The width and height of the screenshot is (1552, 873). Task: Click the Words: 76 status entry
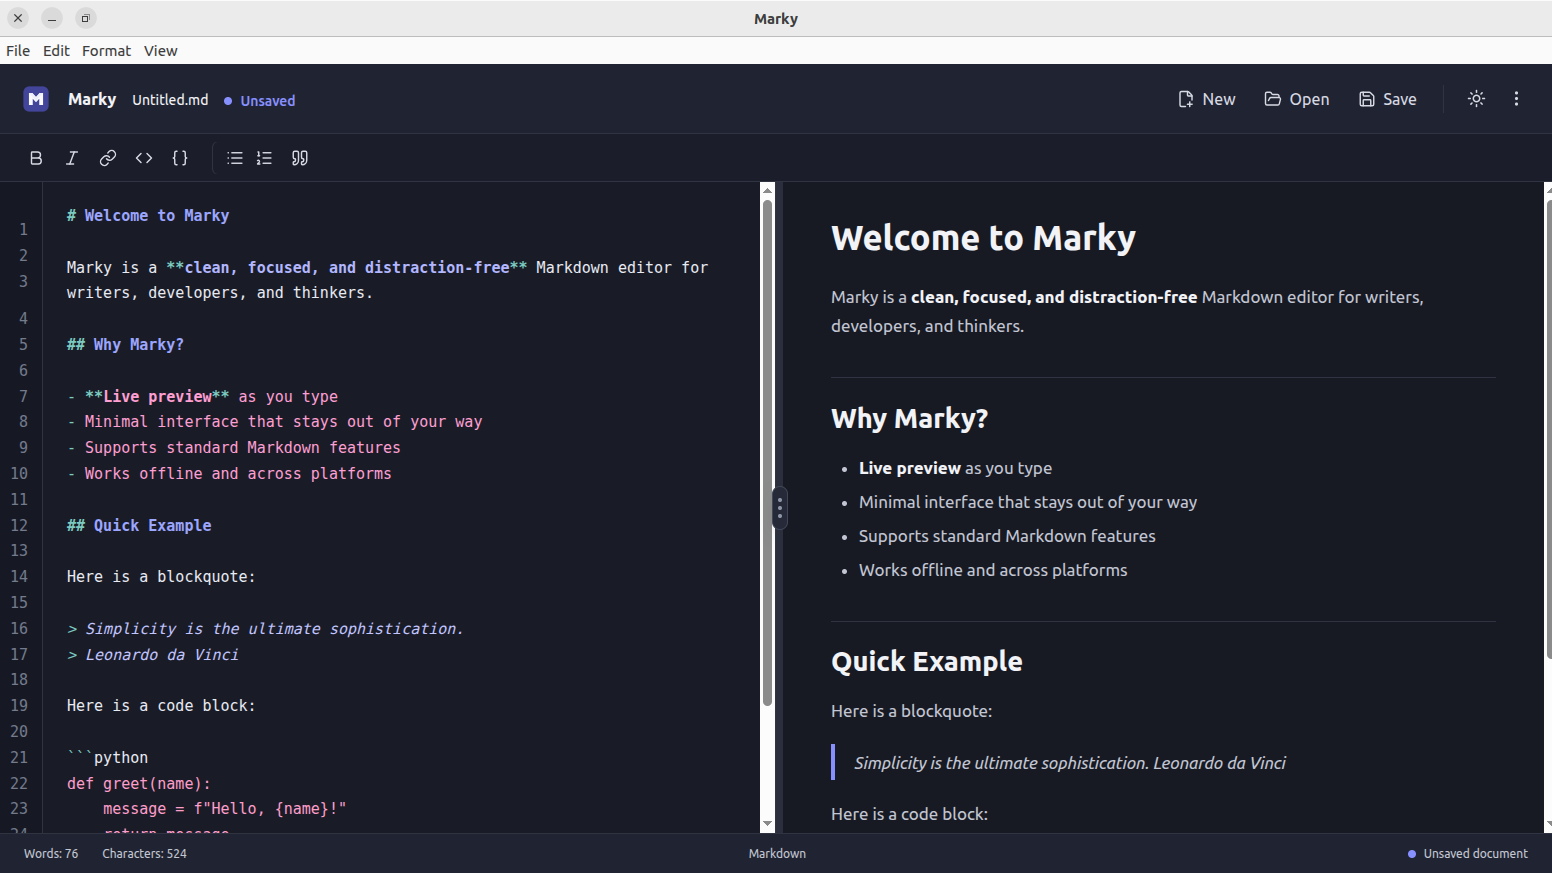coord(51,854)
